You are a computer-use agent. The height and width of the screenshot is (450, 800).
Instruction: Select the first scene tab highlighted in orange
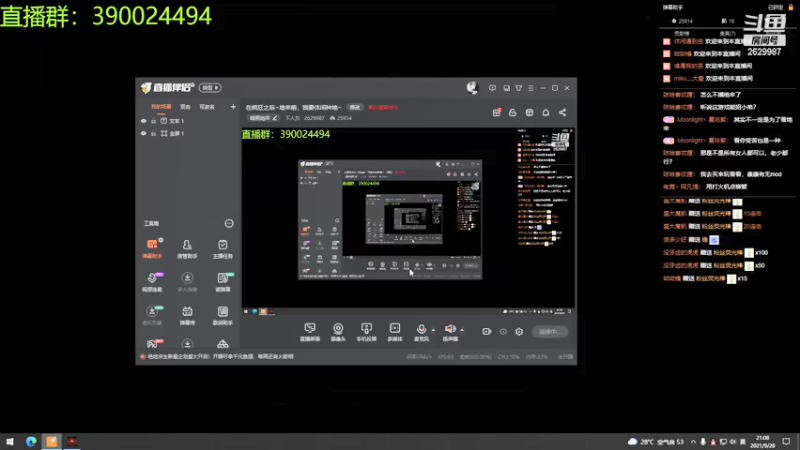(x=161, y=107)
